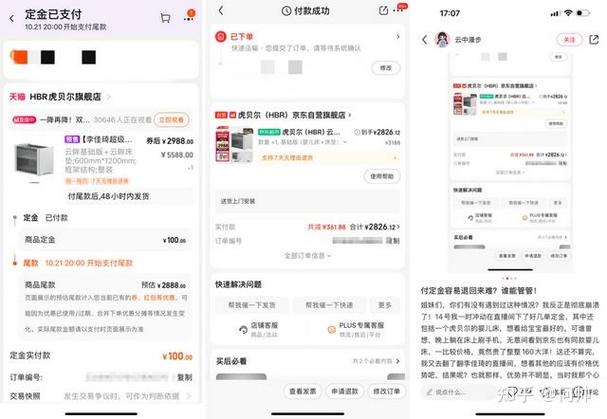
Task: Tap the 修改订单 button
Action: point(386,391)
